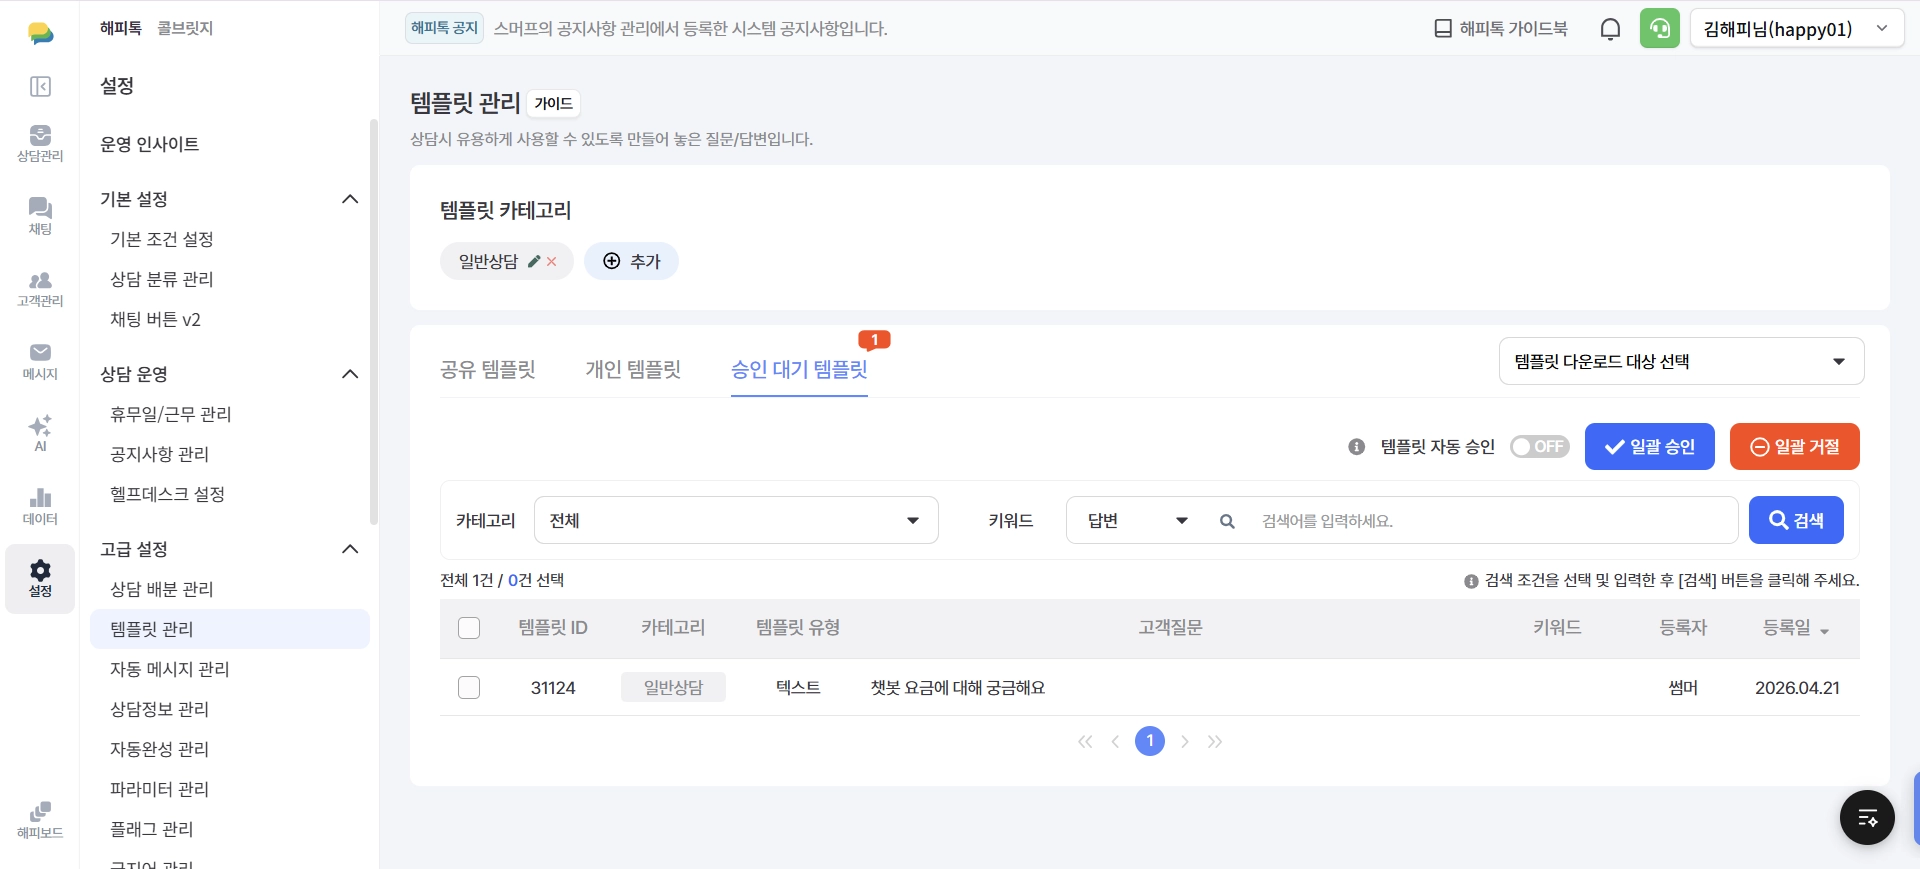Open 템플릿 다운로드 대상 선택 dropdown

pos(1681,361)
